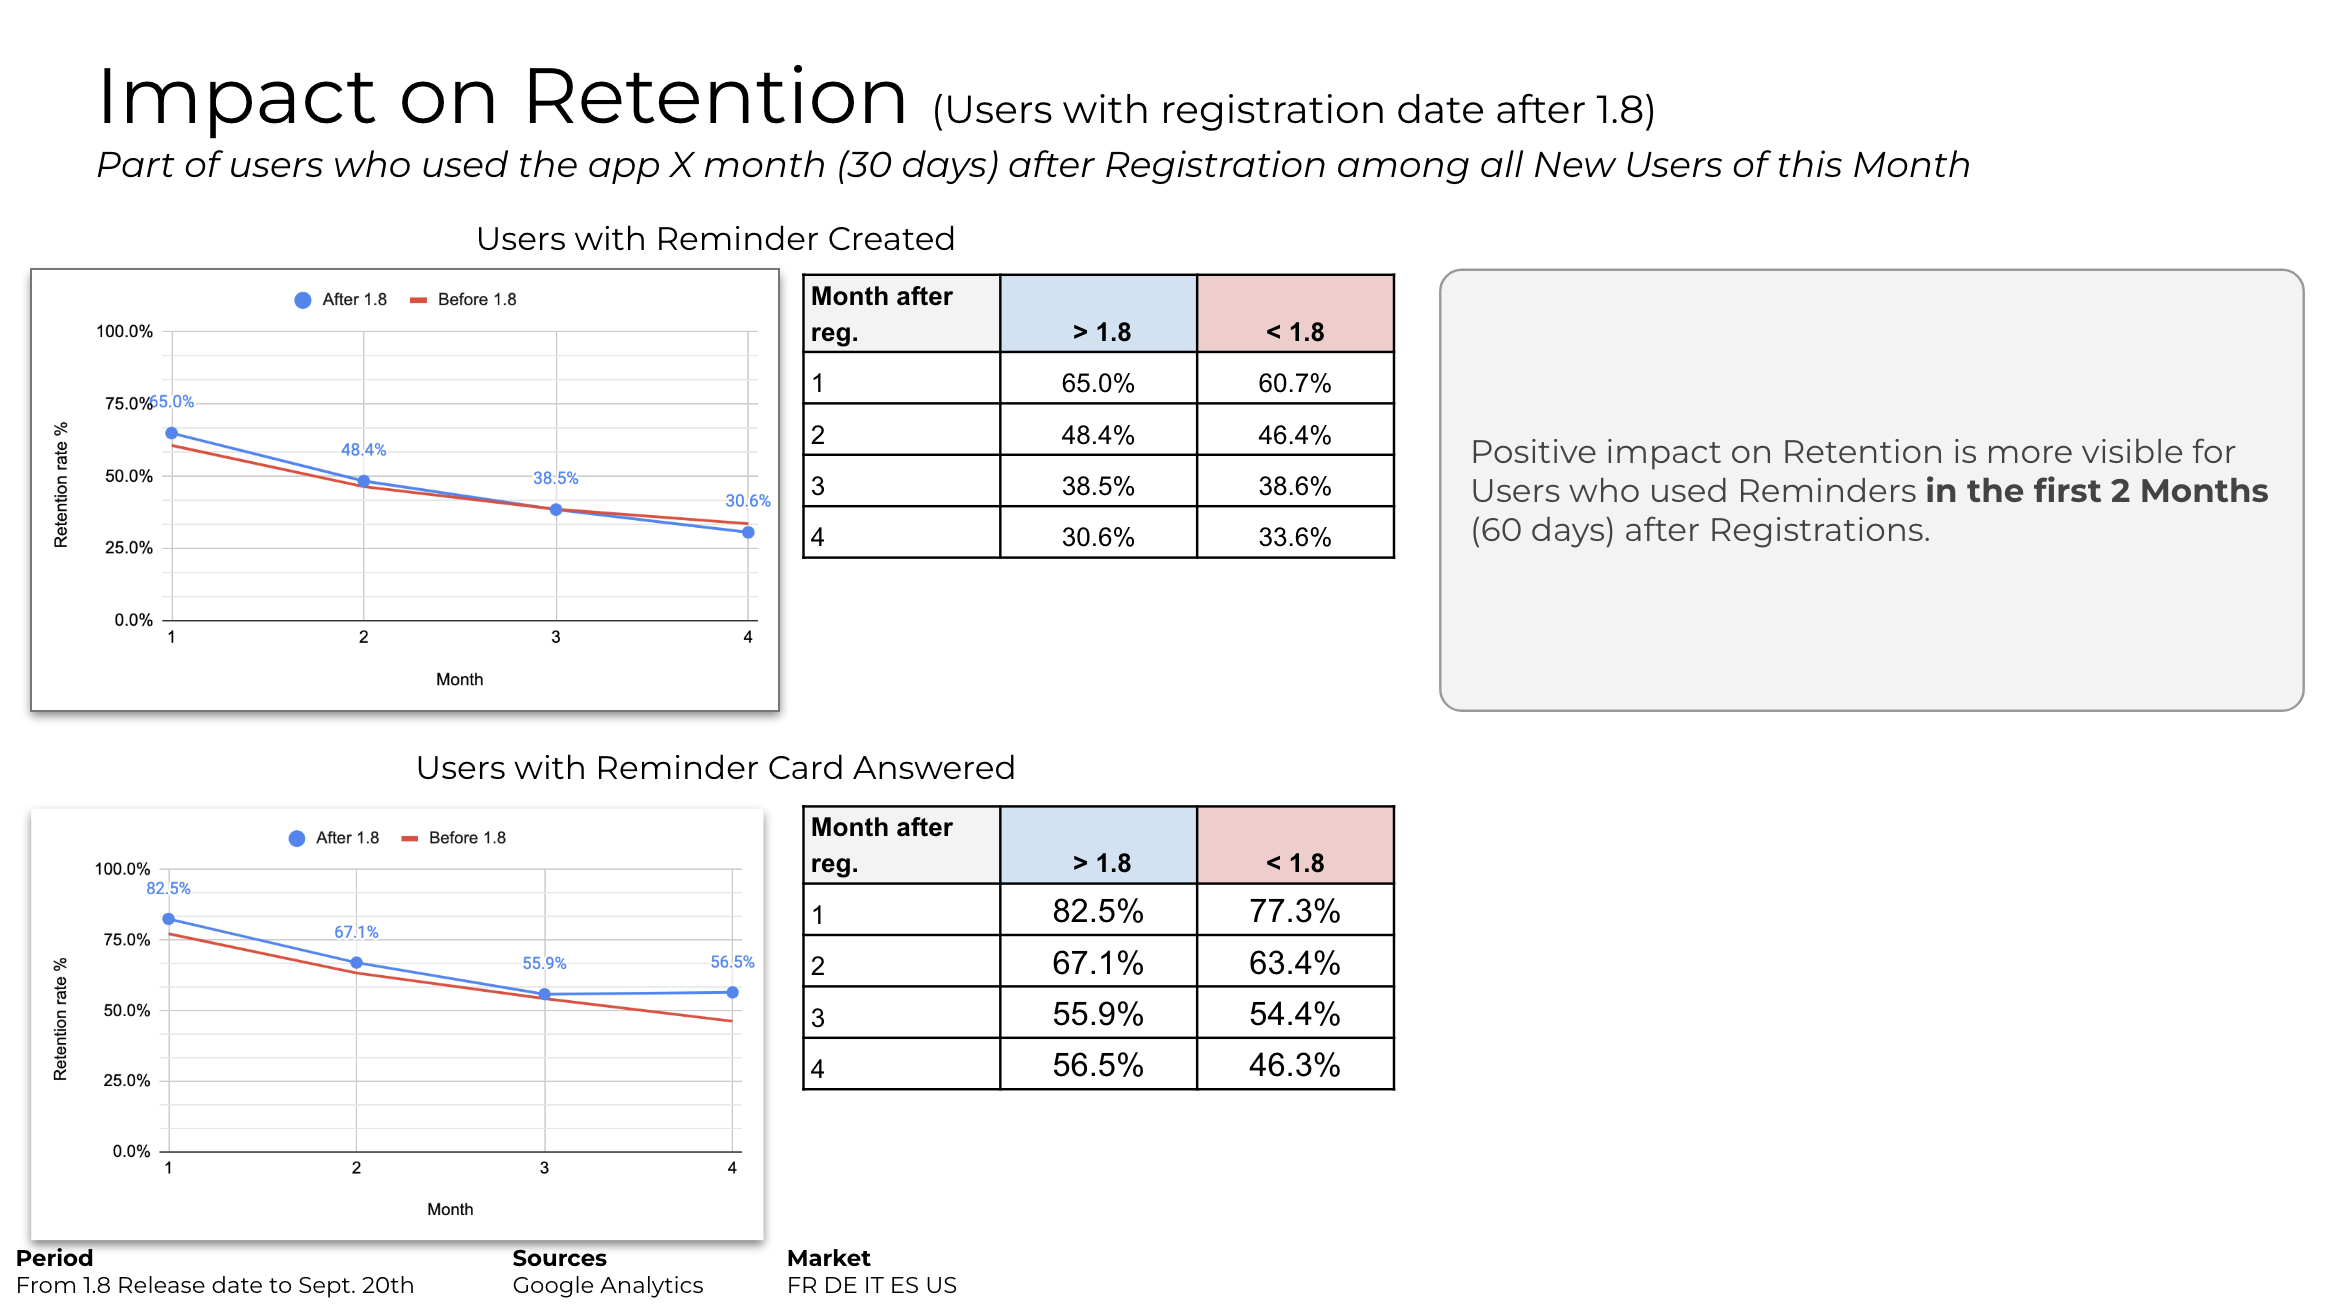The width and height of the screenshot is (2340, 1308).
Task: Click the red Before 1.8 legend marker in Reminder Card Answered chart
Action: [410, 839]
